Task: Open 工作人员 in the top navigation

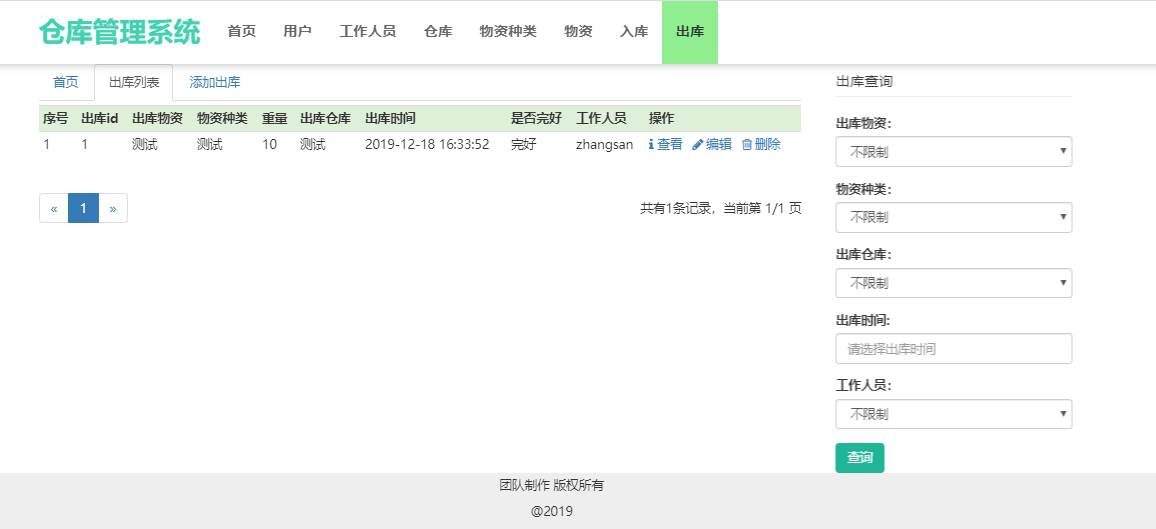Action: tap(367, 32)
